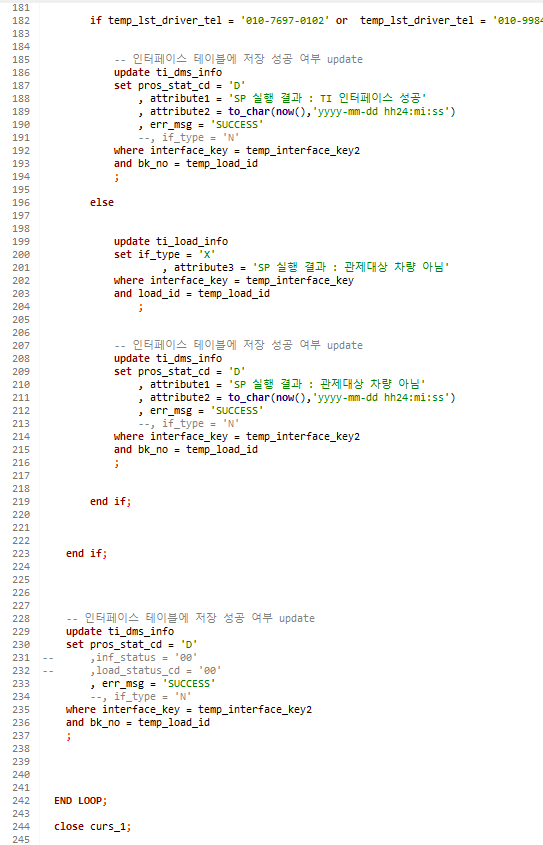Click the 'close curs_1;' statement
The height and width of the screenshot is (845, 543).
click(93, 827)
